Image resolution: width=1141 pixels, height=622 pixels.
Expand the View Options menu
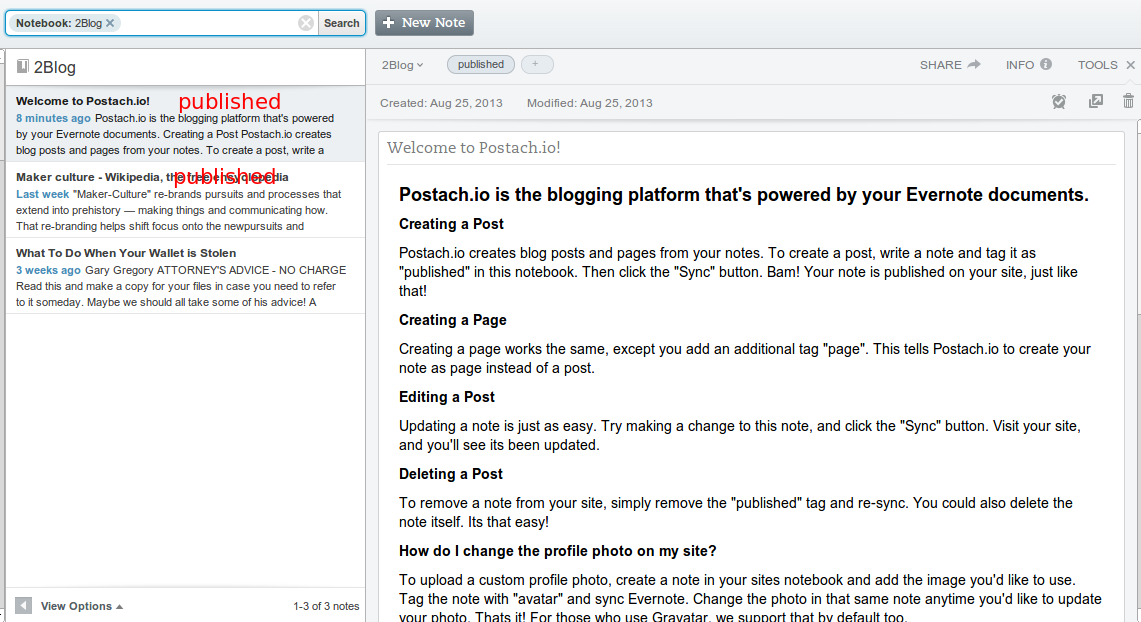tap(81, 606)
